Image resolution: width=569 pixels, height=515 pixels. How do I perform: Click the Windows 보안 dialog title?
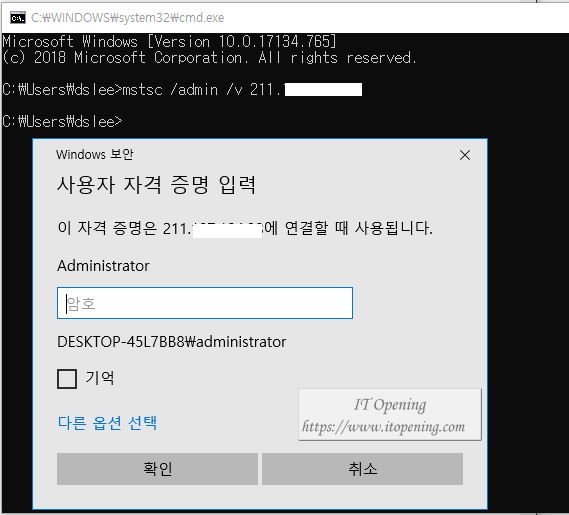tap(95, 155)
